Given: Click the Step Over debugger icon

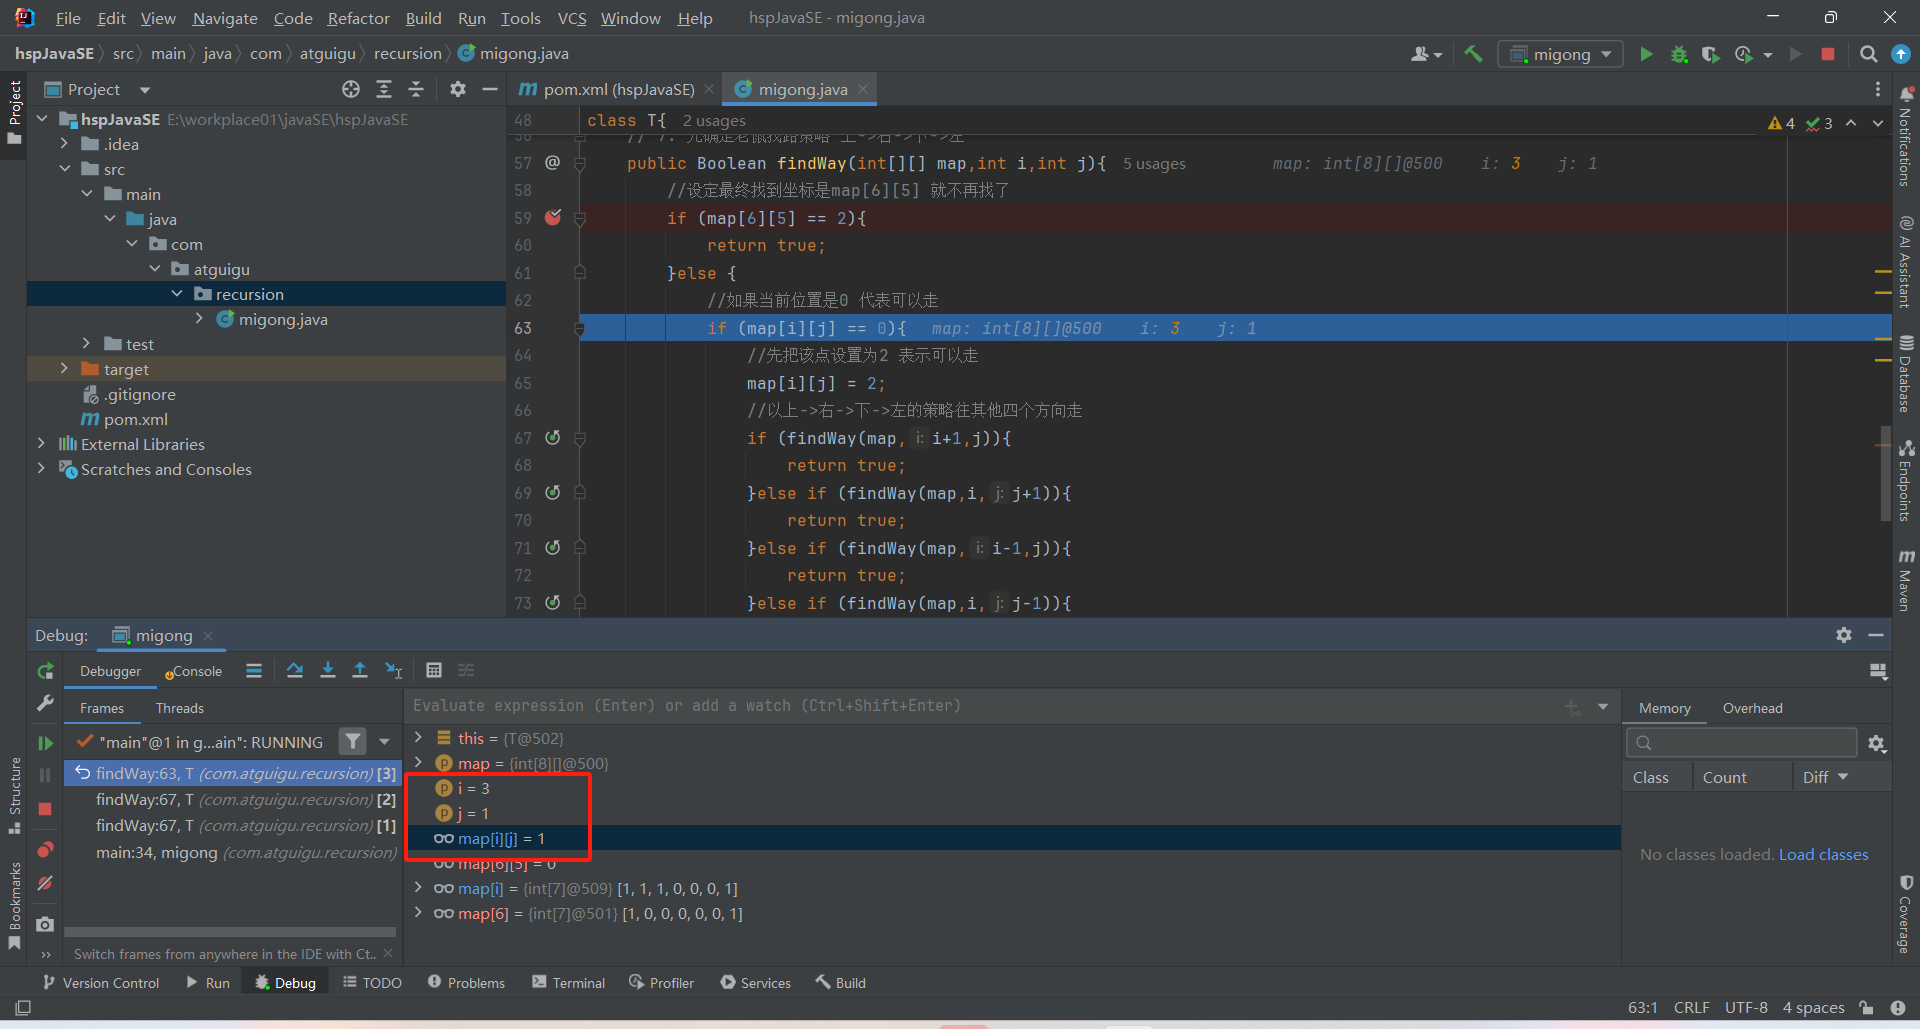Looking at the screenshot, I should 294,671.
